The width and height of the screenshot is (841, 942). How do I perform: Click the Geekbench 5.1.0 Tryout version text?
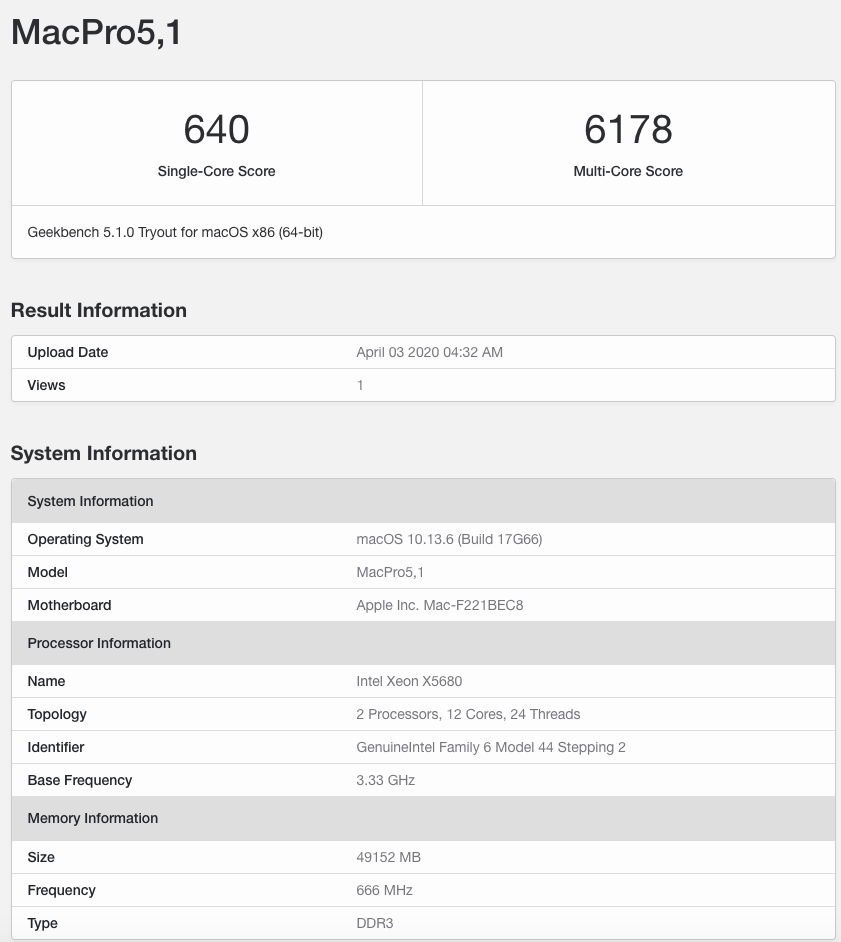click(x=175, y=232)
